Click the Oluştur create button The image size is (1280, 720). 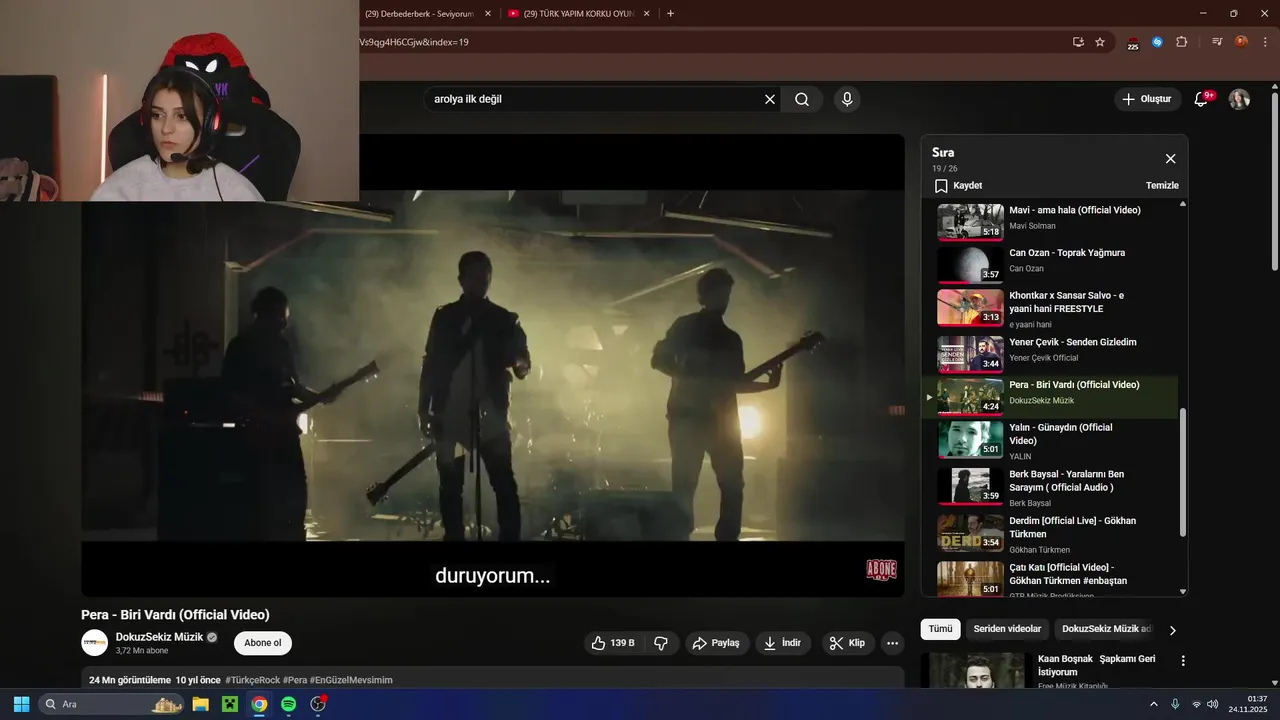click(1147, 99)
